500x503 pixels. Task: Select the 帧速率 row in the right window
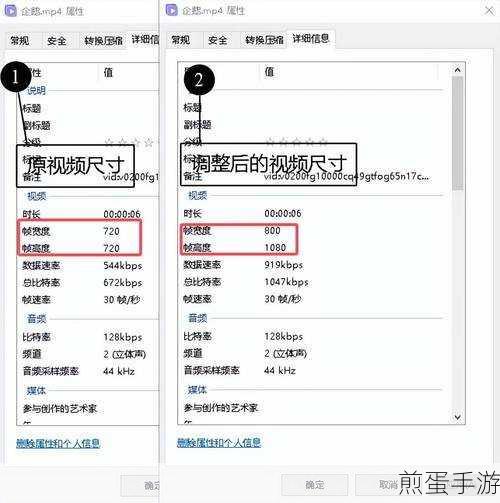313,299
